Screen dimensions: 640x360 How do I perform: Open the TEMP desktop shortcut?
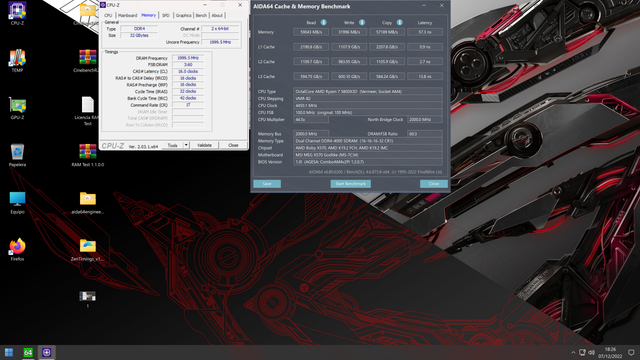[17, 60]
